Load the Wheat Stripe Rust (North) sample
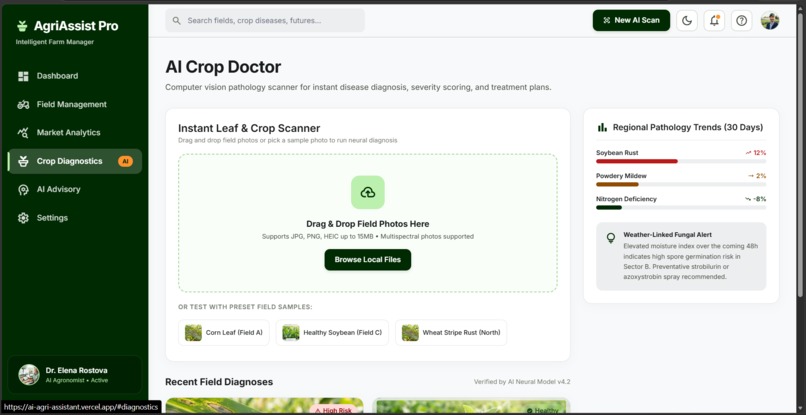 pyautogui.click(x=451, y=333)
